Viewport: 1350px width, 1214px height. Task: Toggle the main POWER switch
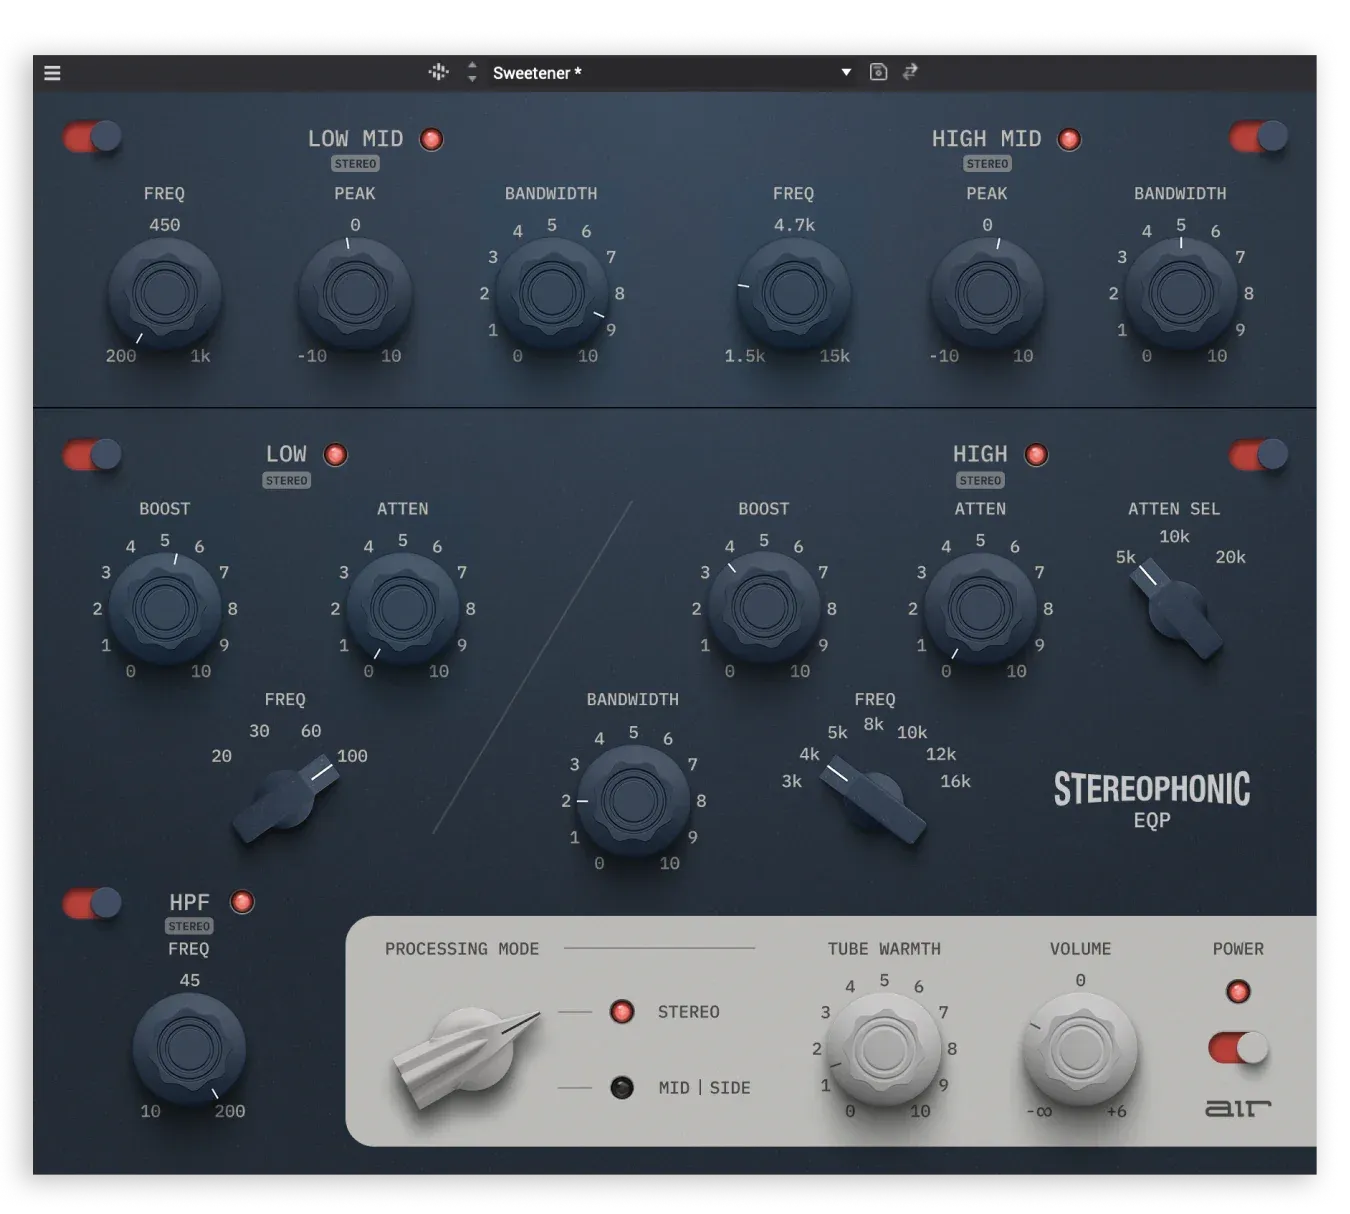pos(1238,1048)
